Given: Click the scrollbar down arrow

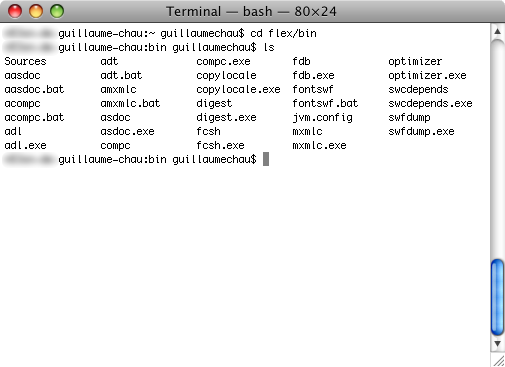Looking at the screenshot, I should click(497, 343).
